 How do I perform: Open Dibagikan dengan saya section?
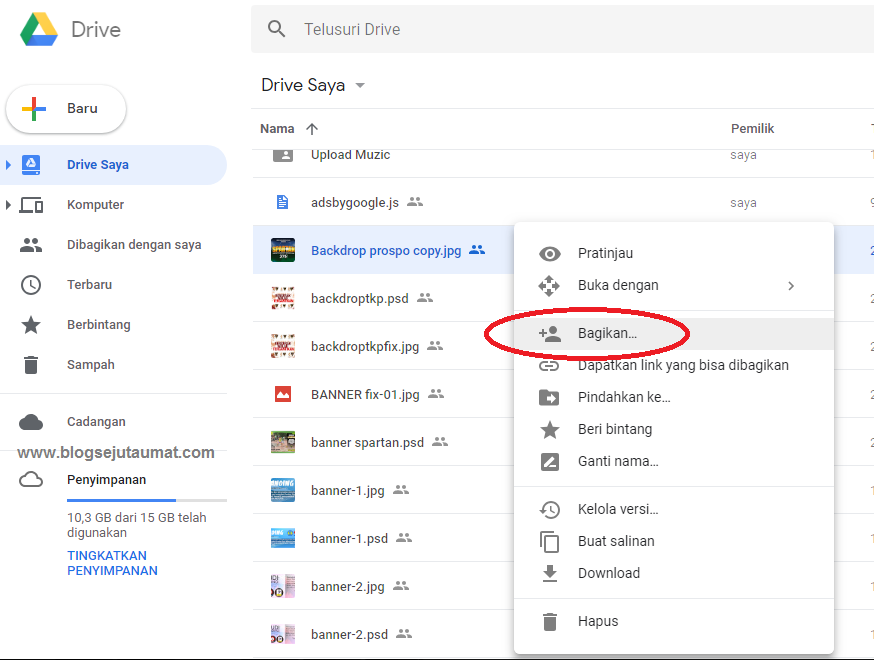pyautogui.click(x=133, y=245)
